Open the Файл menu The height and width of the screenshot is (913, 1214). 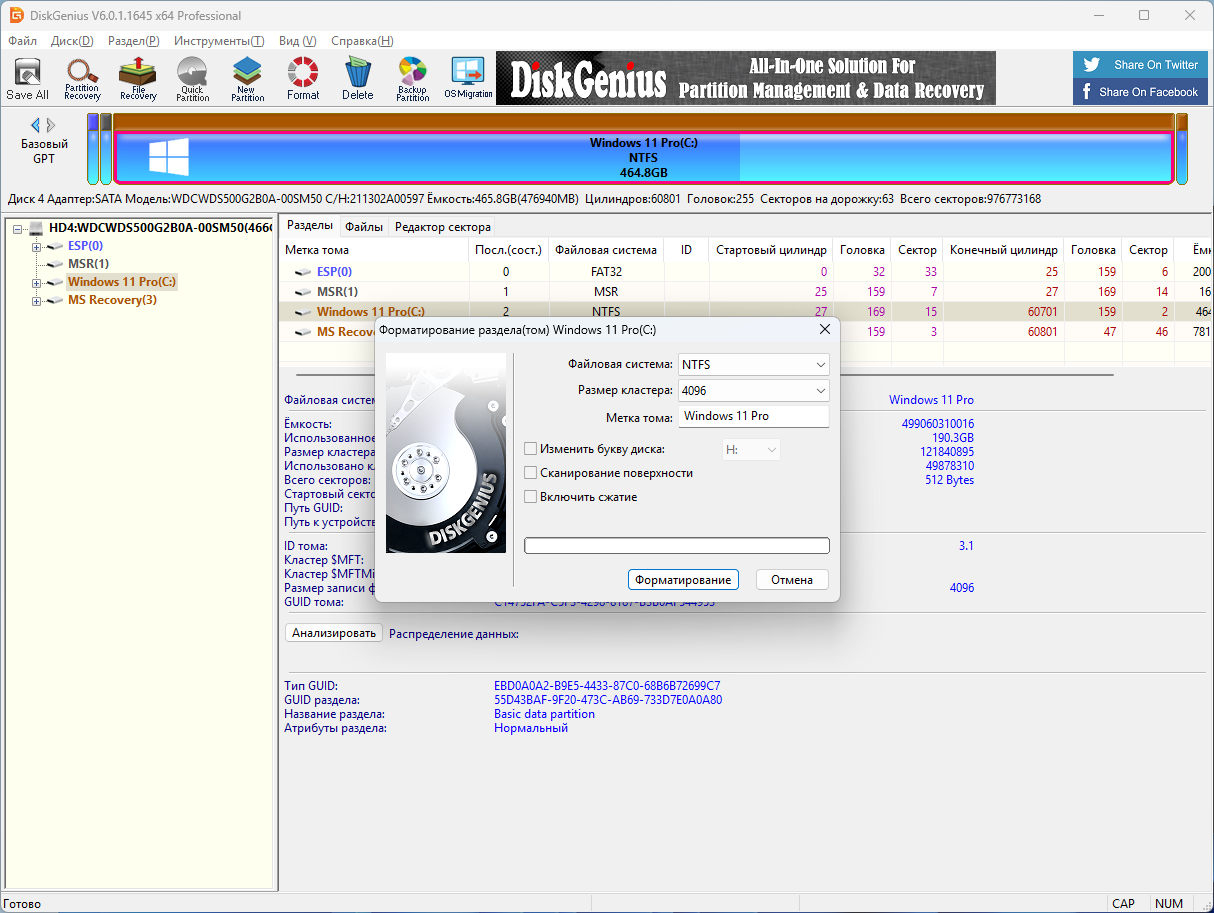point(22,41)
